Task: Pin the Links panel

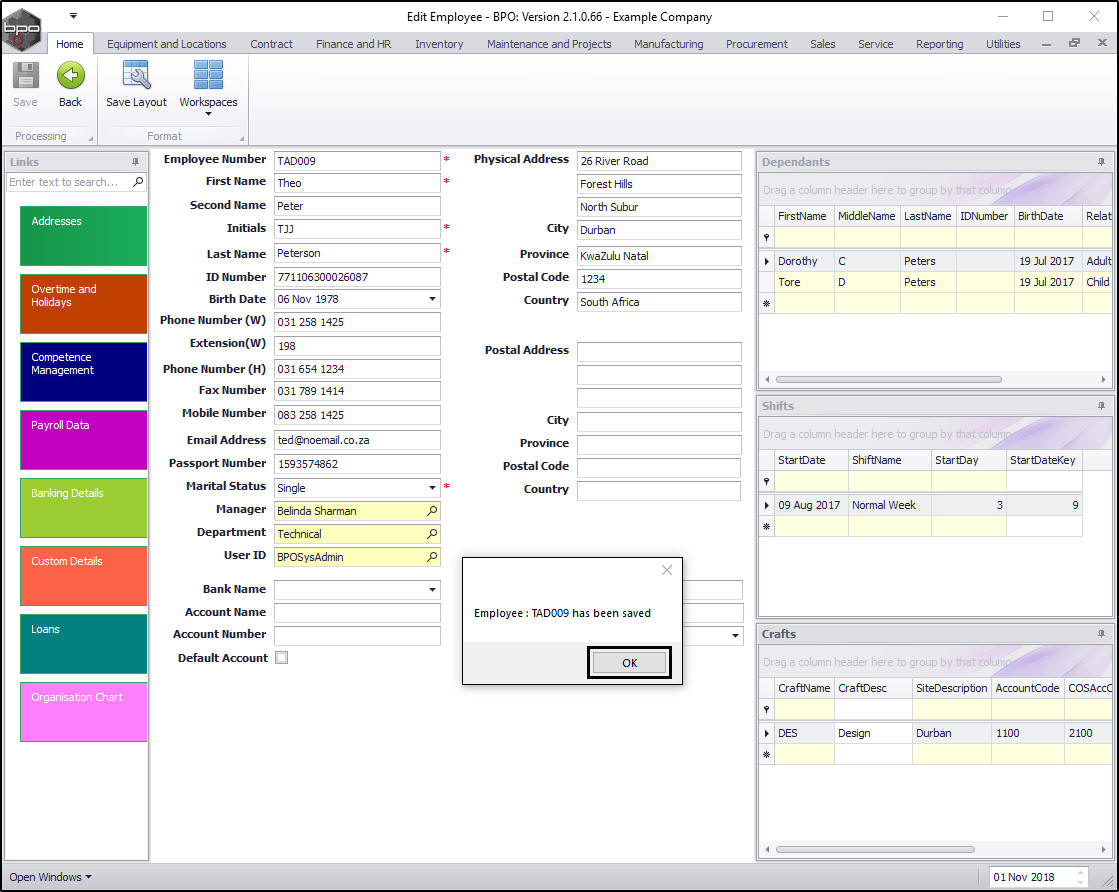Action: [x=136, y=162]
